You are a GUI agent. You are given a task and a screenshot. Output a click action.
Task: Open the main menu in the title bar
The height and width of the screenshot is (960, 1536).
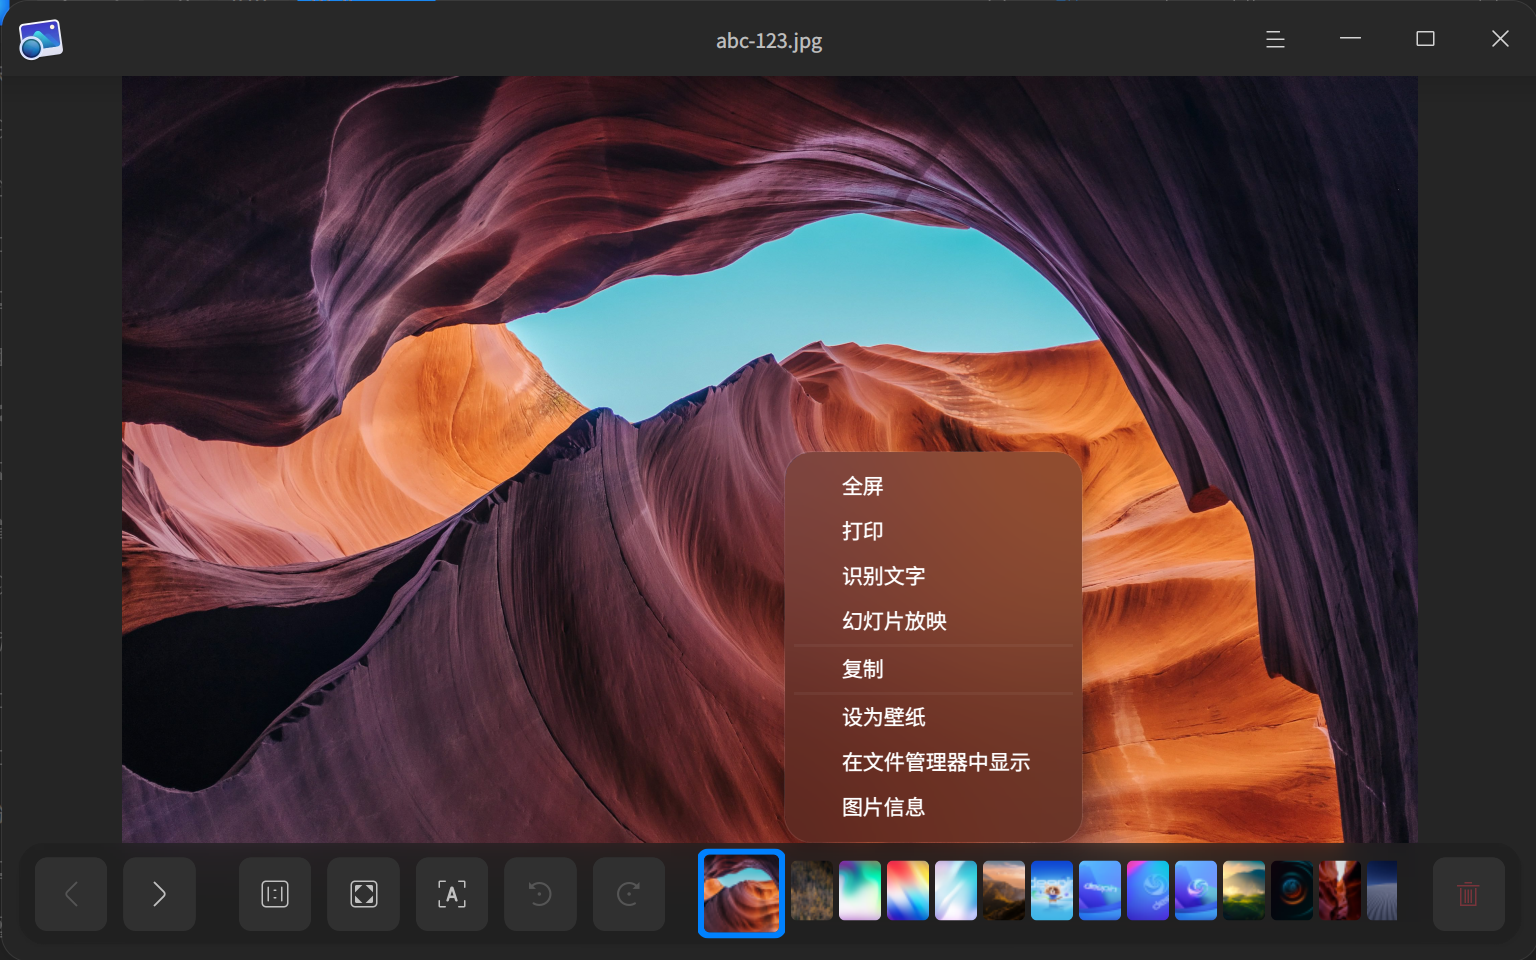1275,39
